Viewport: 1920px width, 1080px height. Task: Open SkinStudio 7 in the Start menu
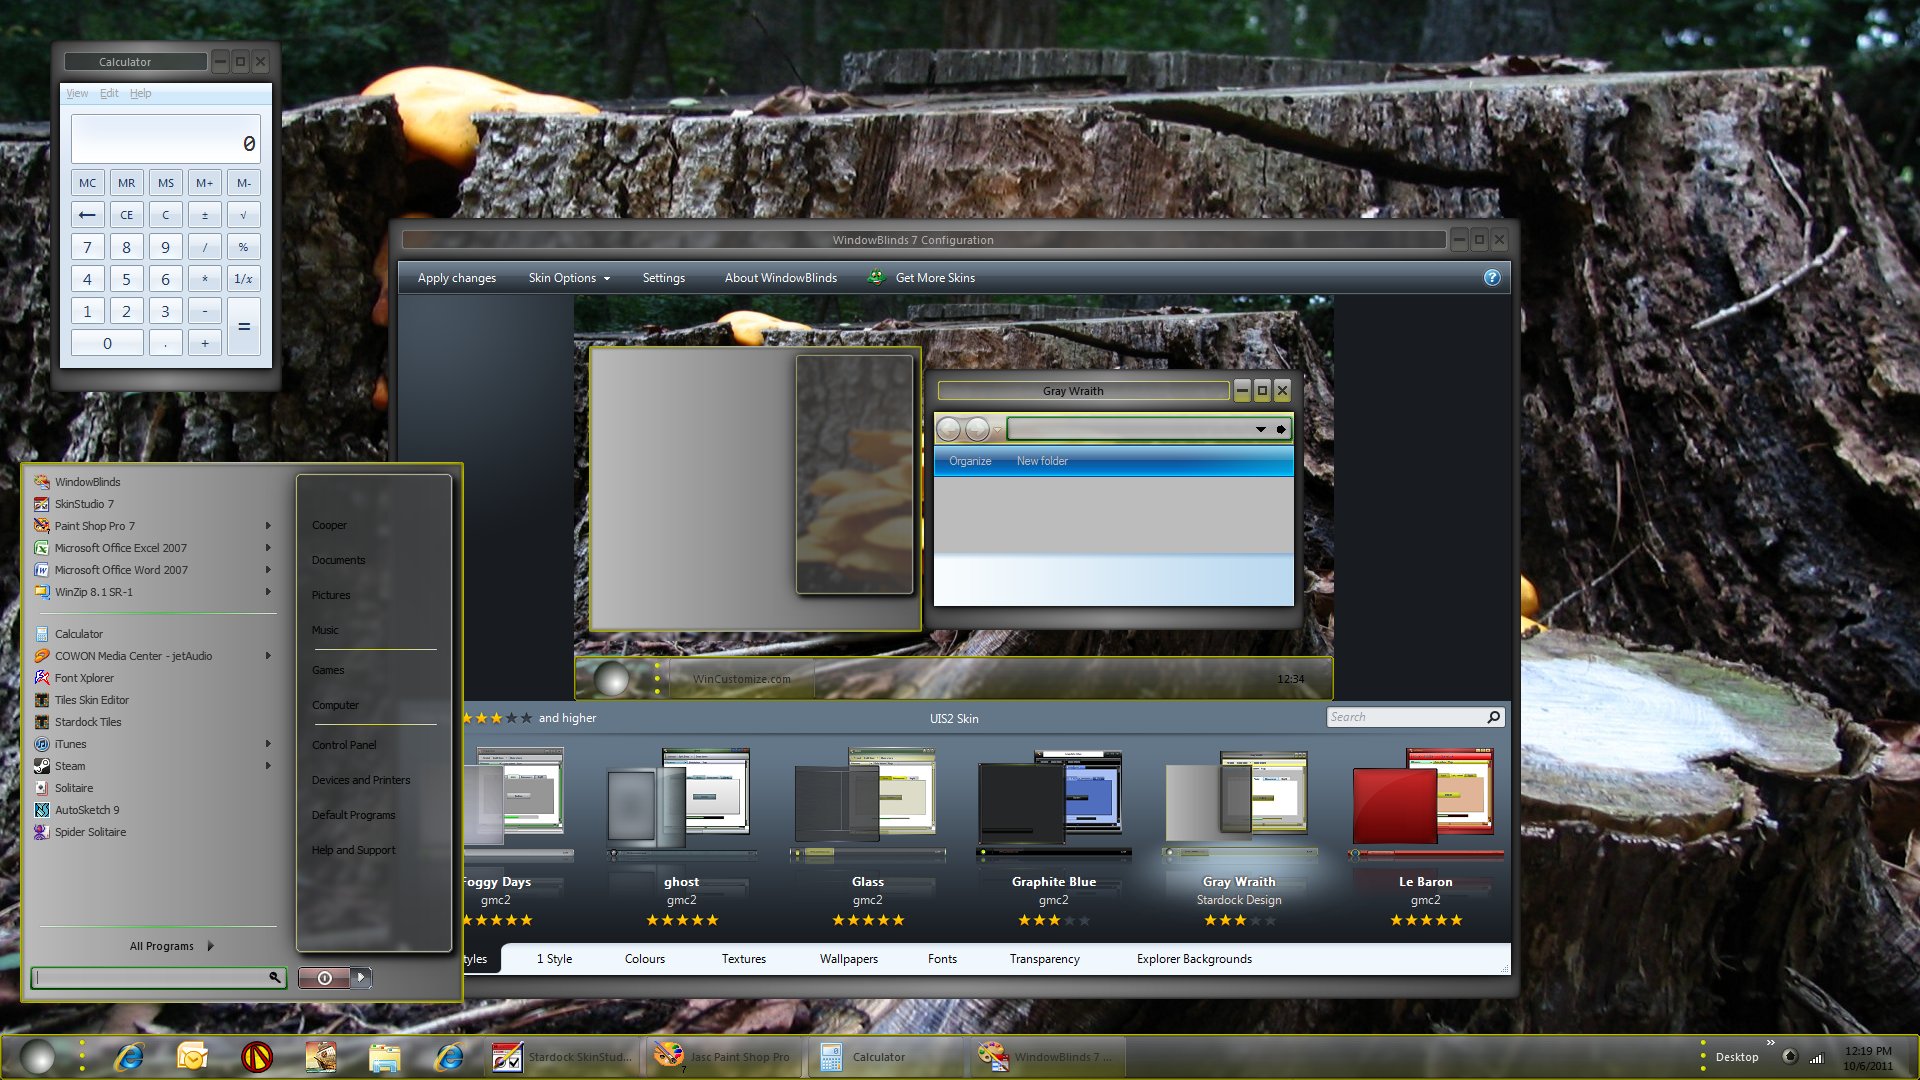tap(84, 504)
